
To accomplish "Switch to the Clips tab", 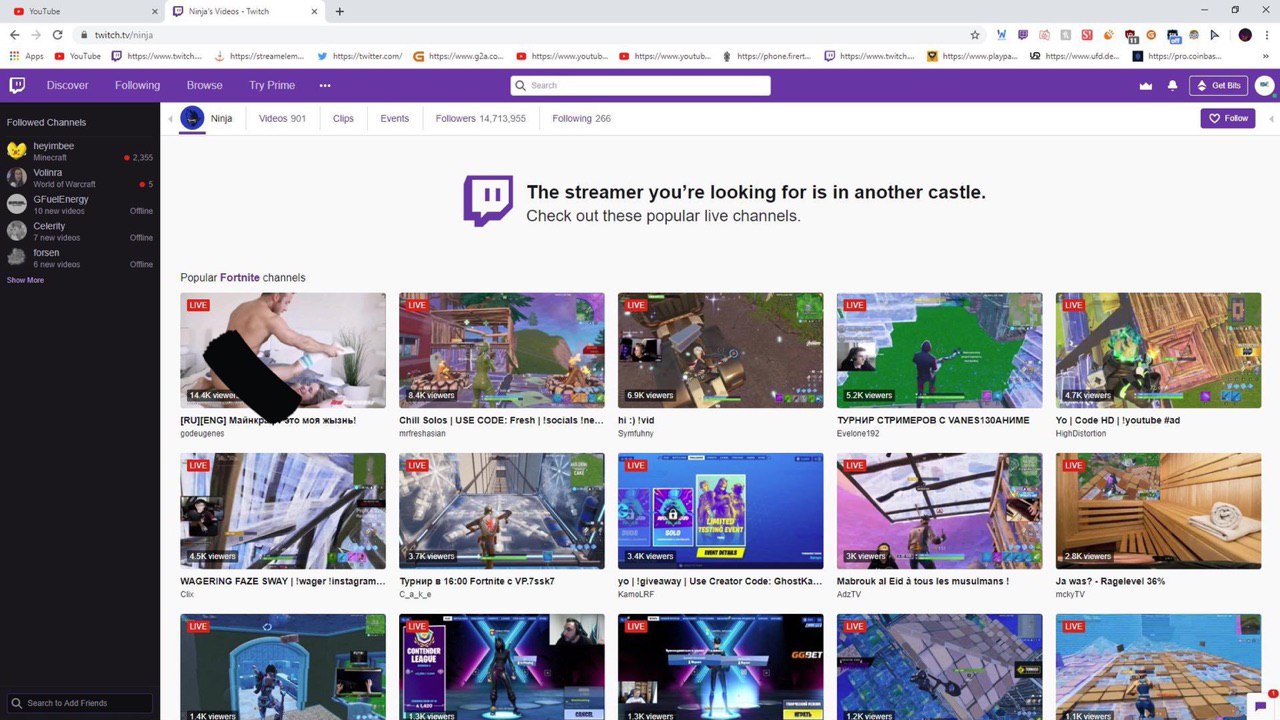I will tap(343, 118).
